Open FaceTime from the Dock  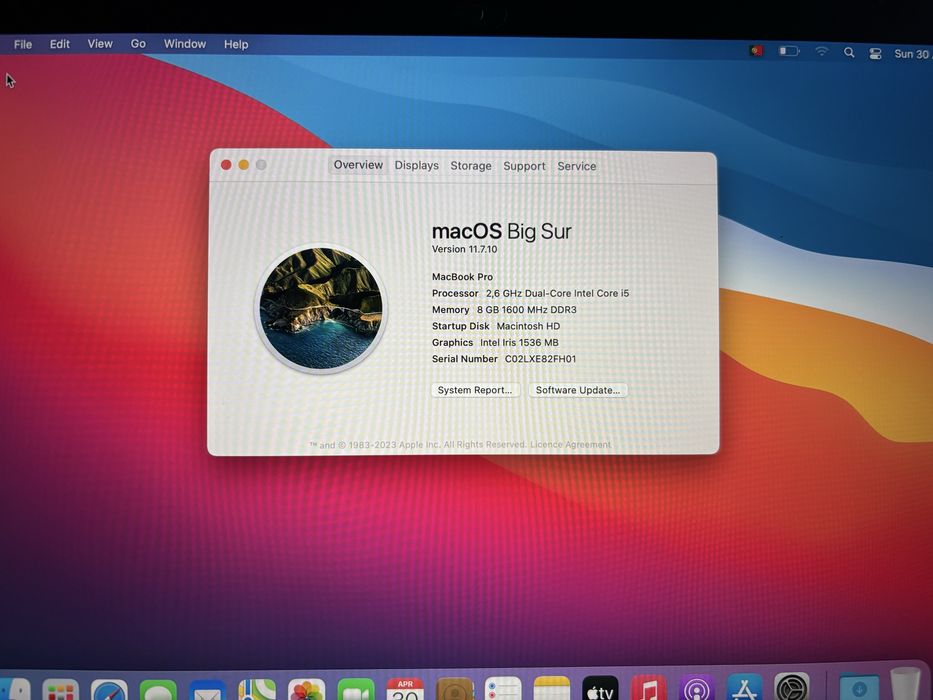point(356,690)
